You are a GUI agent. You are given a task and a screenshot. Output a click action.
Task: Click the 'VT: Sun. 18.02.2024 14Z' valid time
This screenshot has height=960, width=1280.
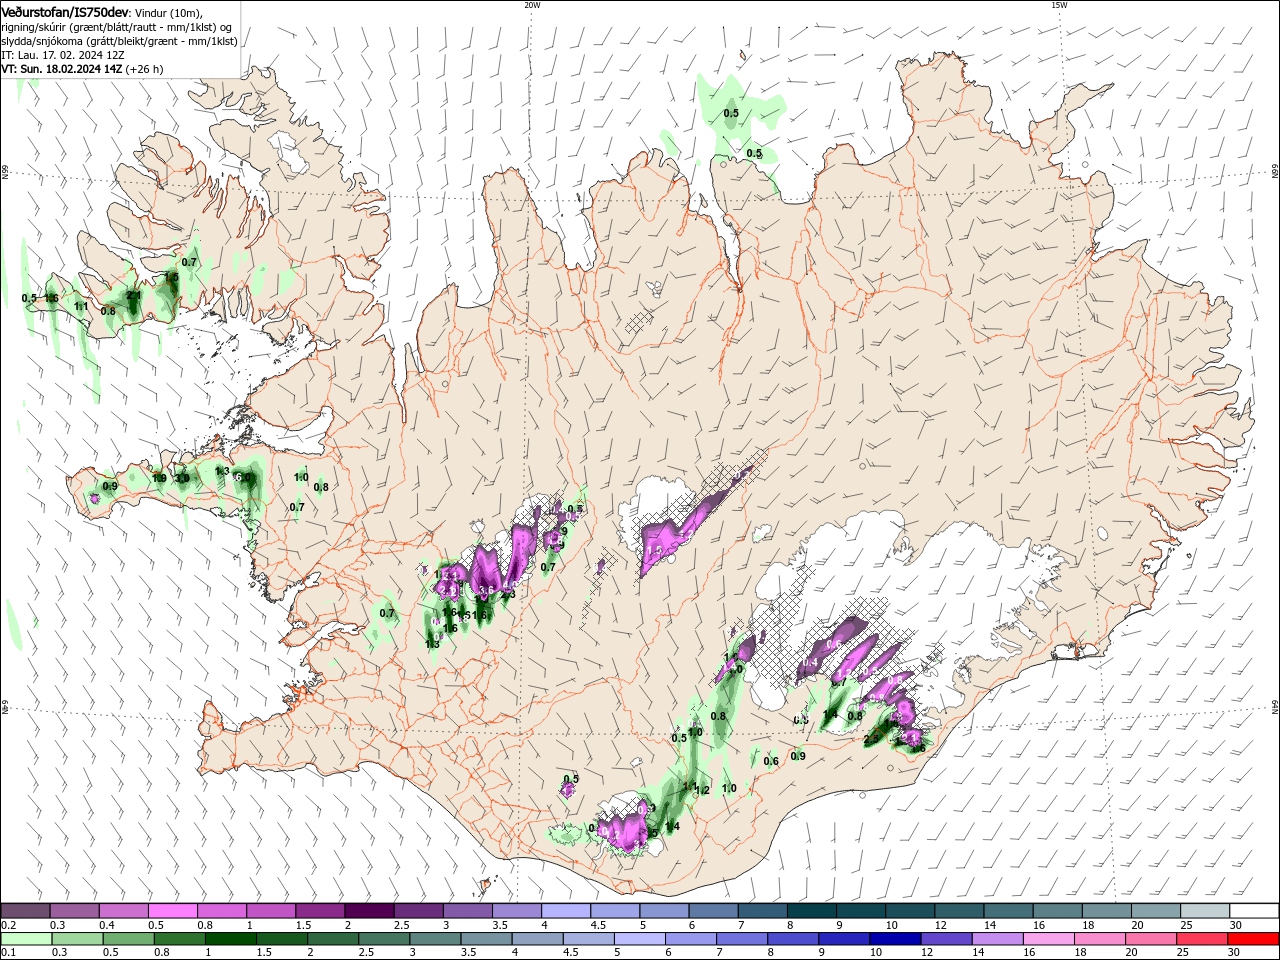pos(62,69)
